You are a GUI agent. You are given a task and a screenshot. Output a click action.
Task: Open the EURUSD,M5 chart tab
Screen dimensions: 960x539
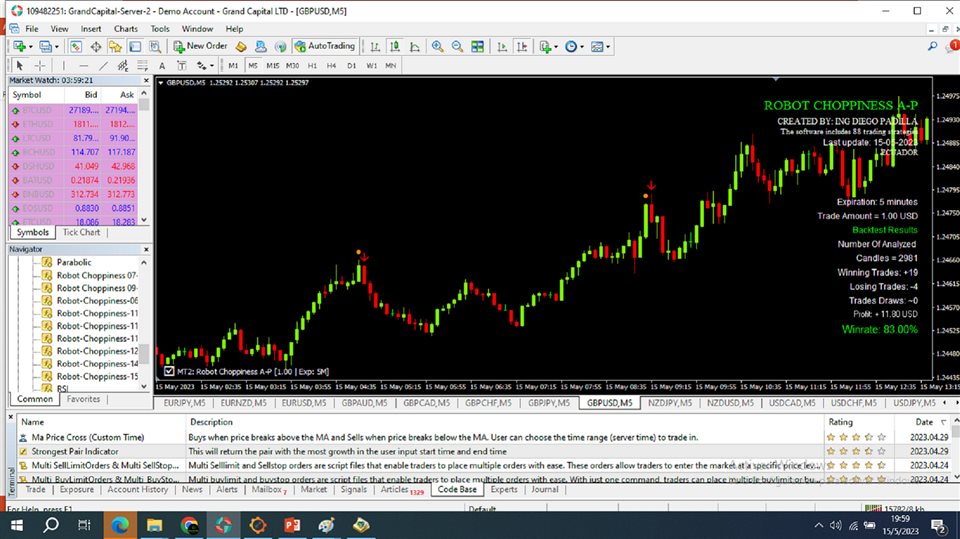click(304, 403)
